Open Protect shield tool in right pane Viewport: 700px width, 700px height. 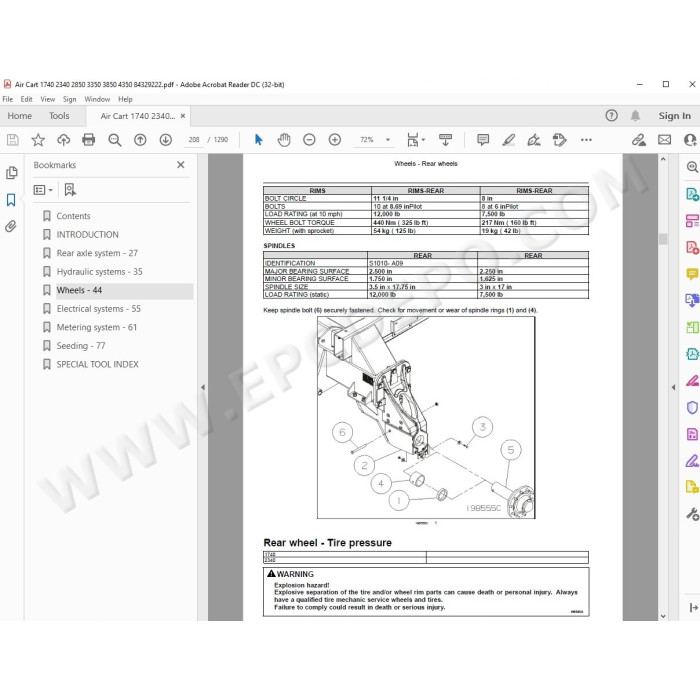pyautogui.click(x=692, y=408)
